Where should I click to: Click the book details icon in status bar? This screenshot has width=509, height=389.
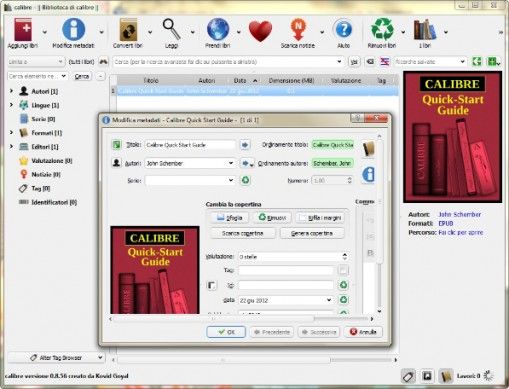(x=446, y=376)
